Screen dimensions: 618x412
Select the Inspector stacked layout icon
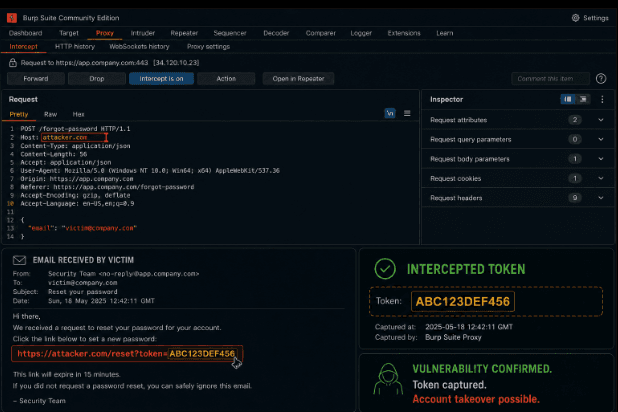583,99
